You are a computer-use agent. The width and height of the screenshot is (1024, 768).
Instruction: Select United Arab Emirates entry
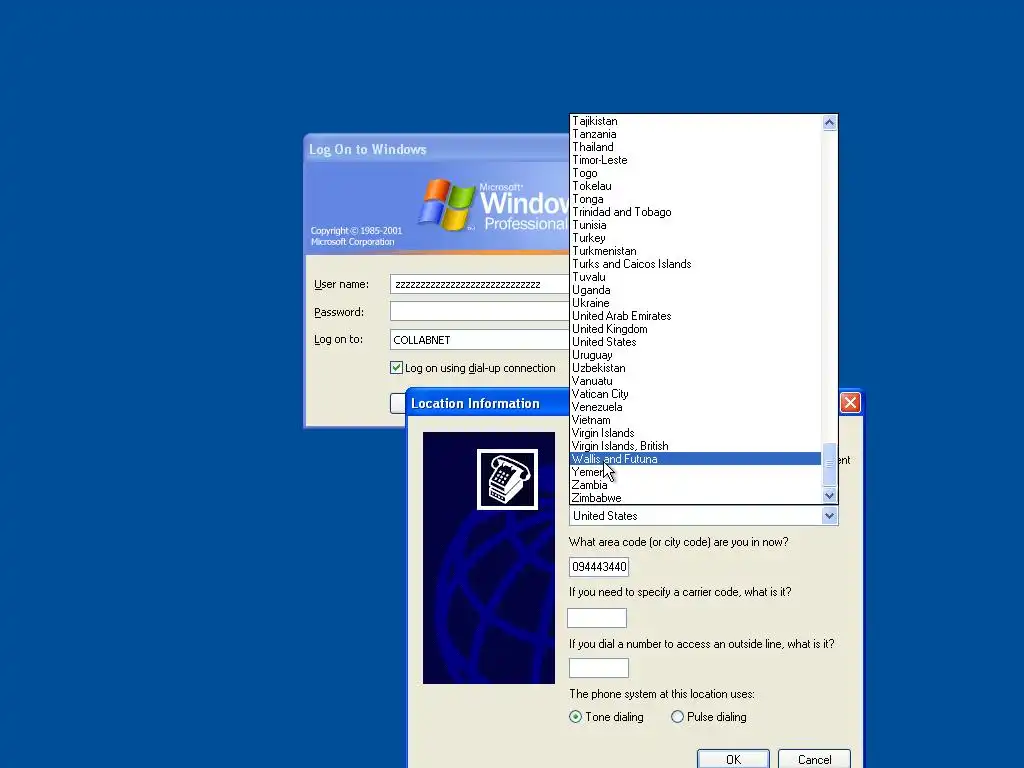696,316
